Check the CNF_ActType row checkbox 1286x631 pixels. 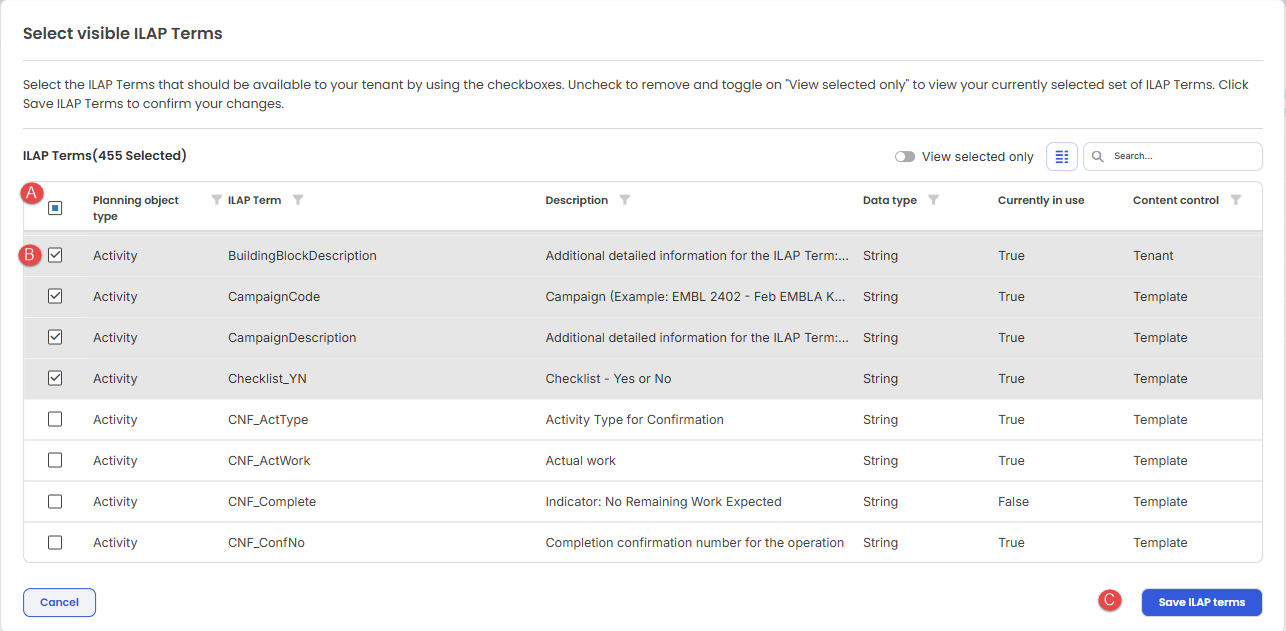click(55, 420)
